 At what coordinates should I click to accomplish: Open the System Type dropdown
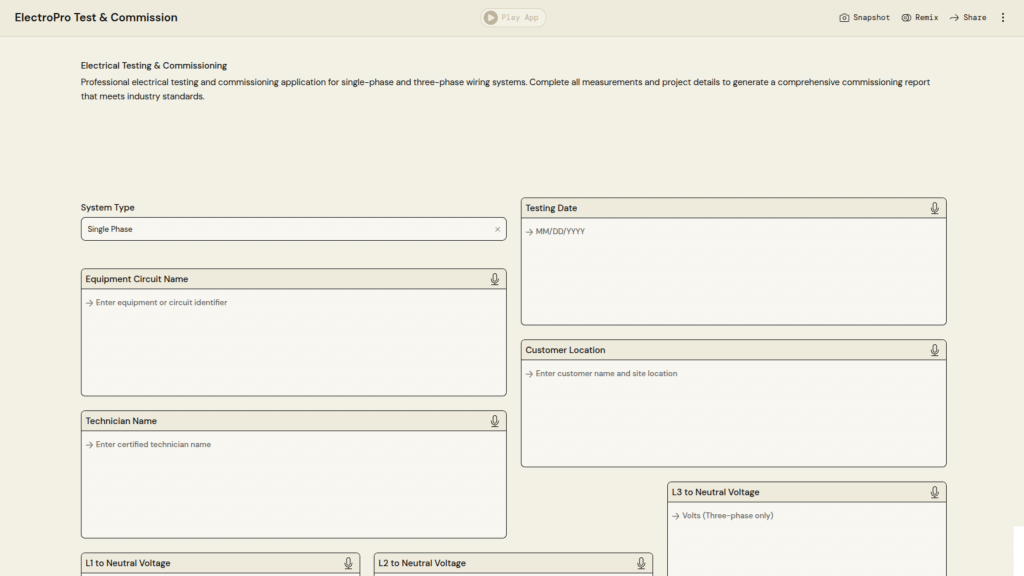(x=285, y=229)
